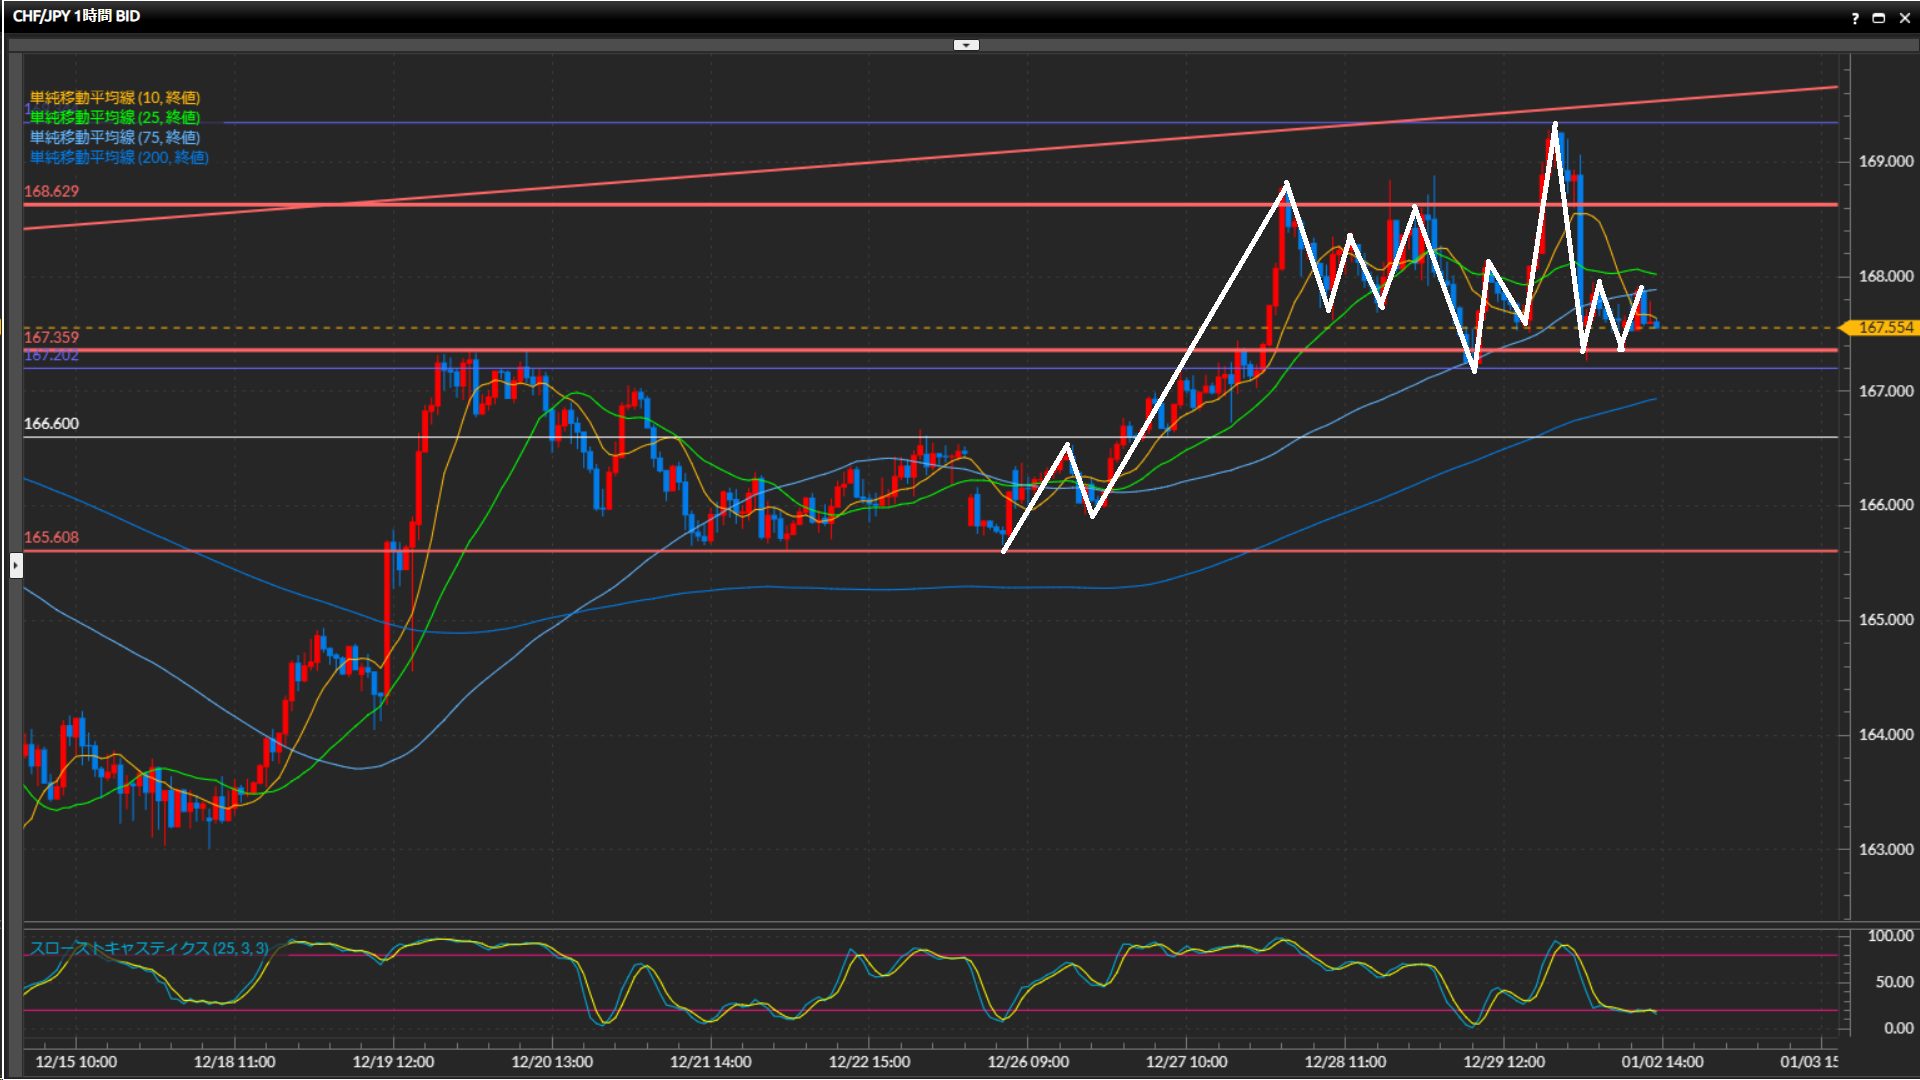Viewport: 1920px width, 1080px height.
Task: Click the 167.359 red line label
Action: click(51, 337)
